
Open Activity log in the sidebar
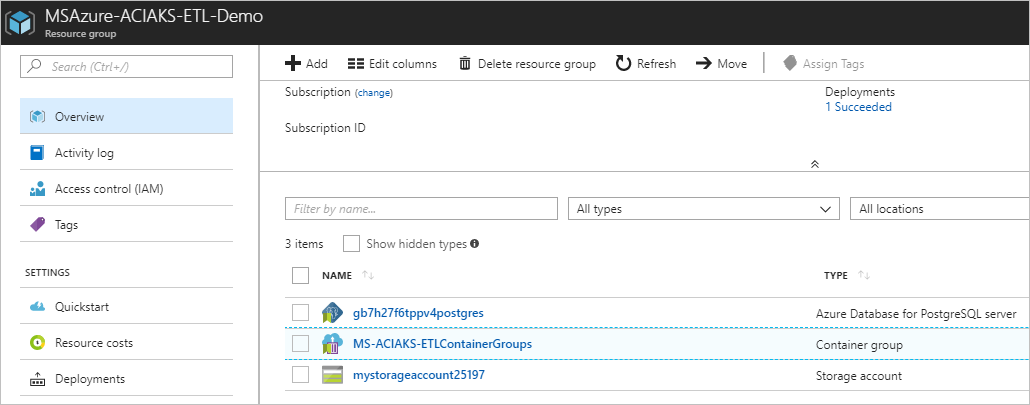[126, 153]
